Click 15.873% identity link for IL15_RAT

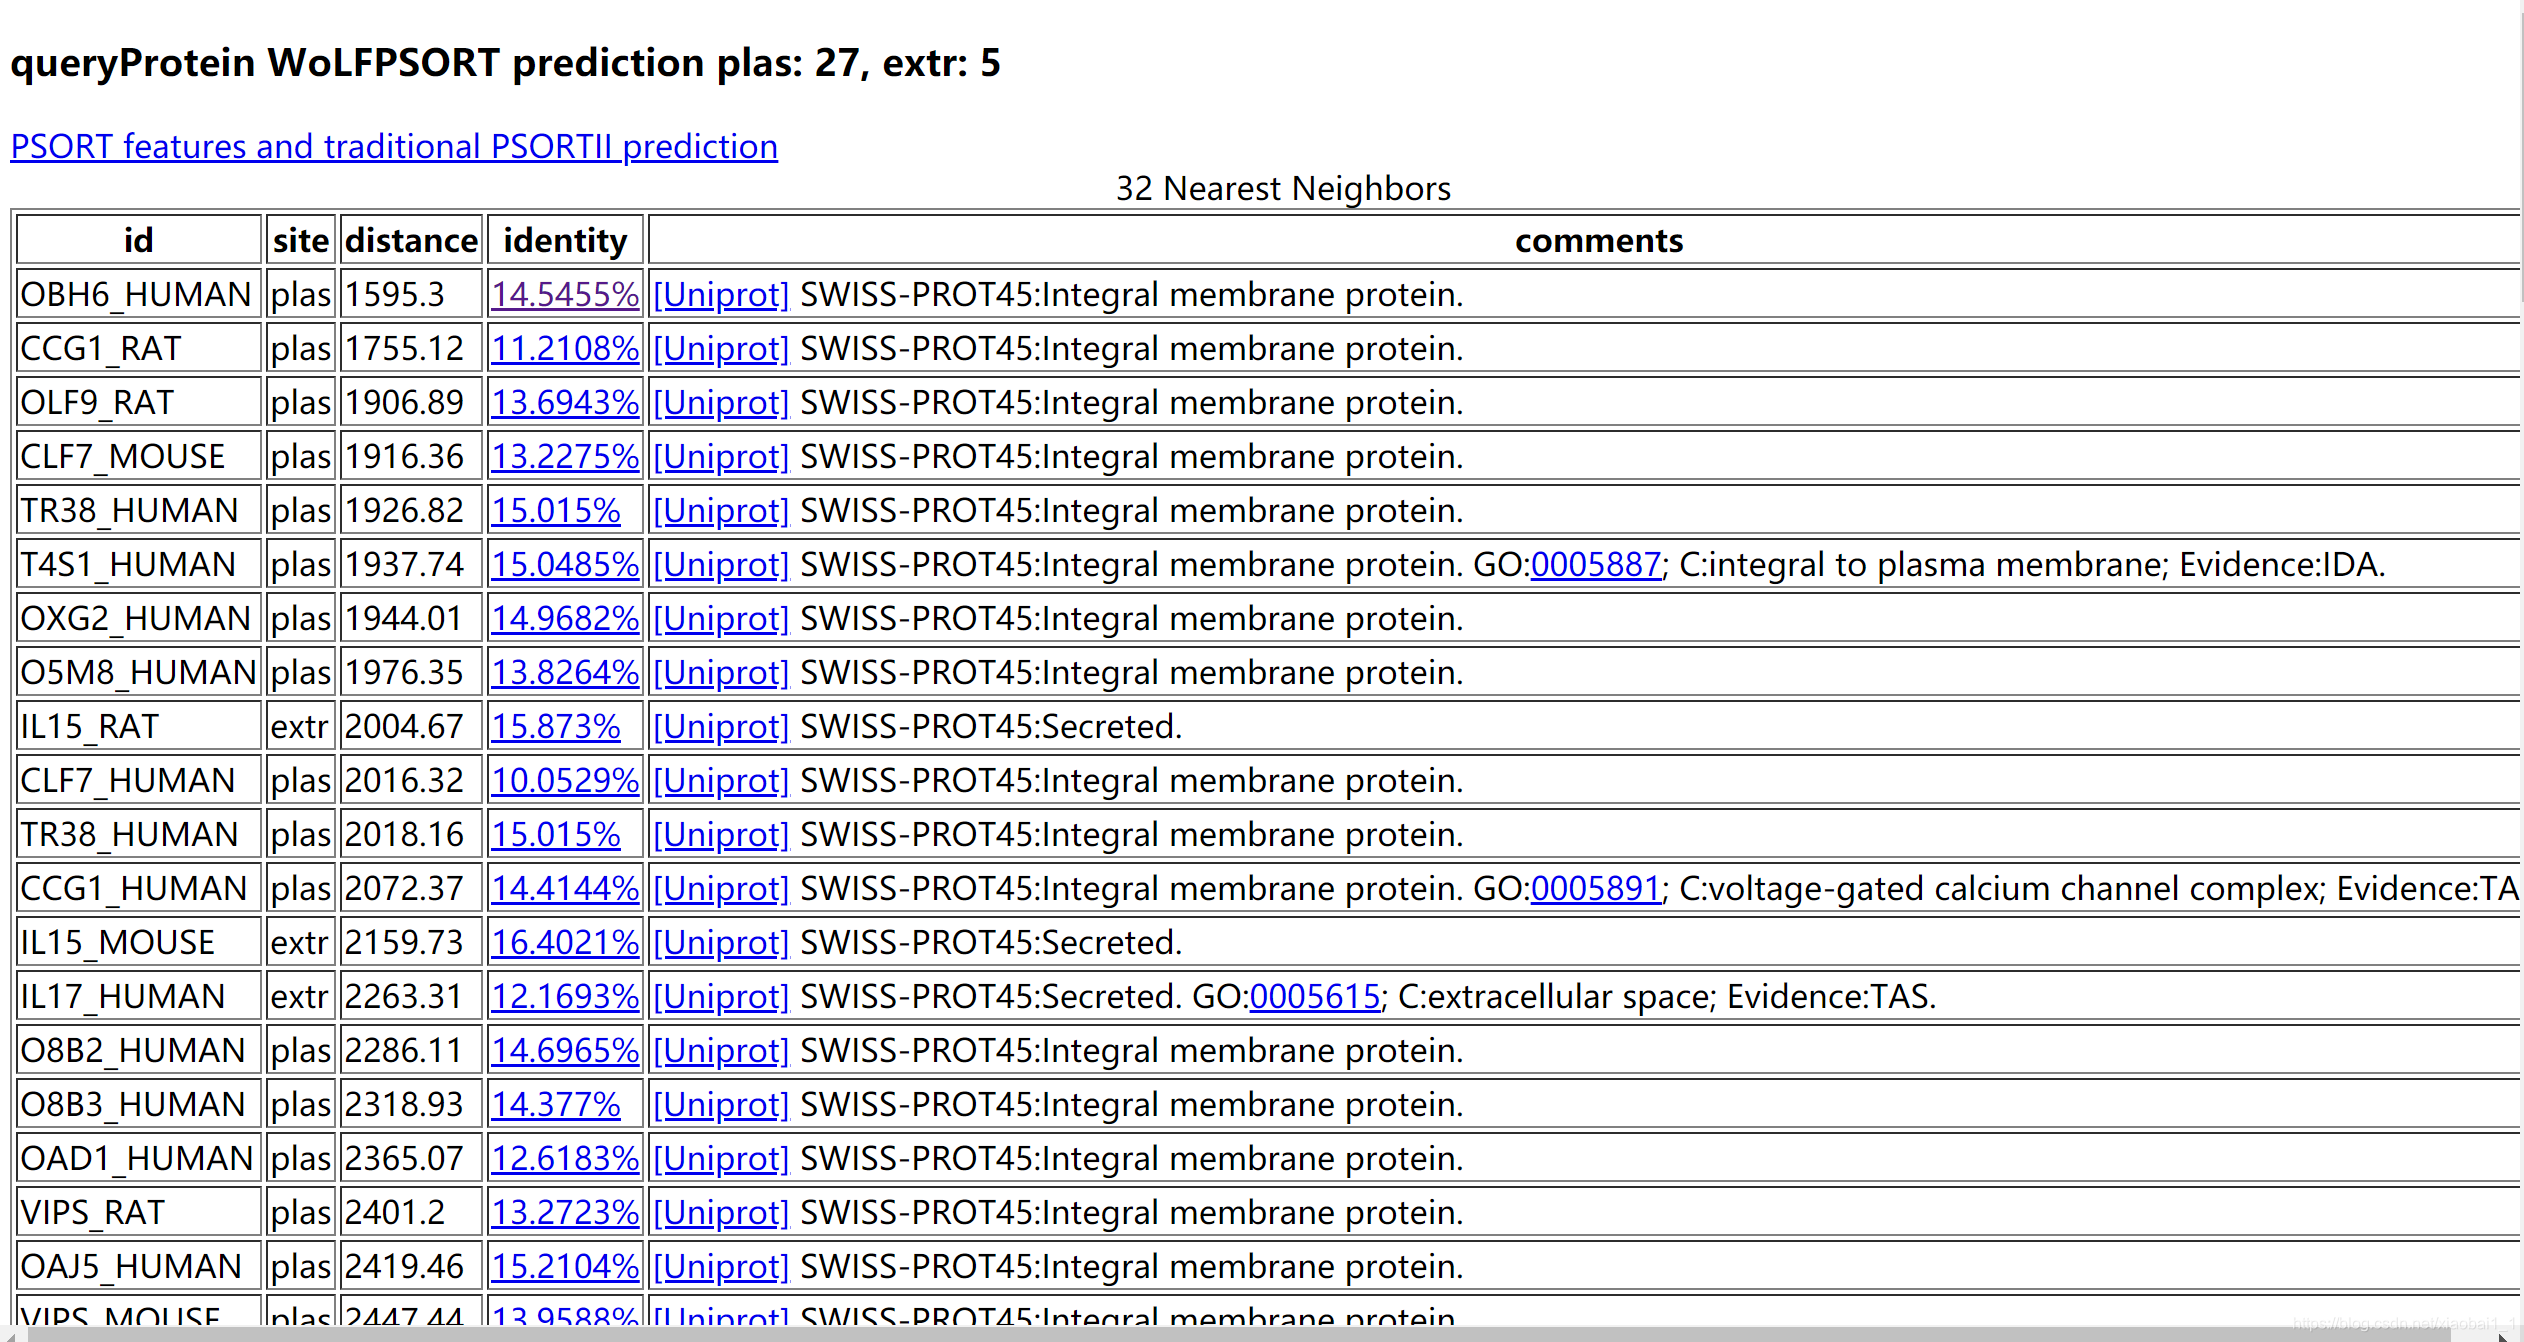tap(556, 726)
